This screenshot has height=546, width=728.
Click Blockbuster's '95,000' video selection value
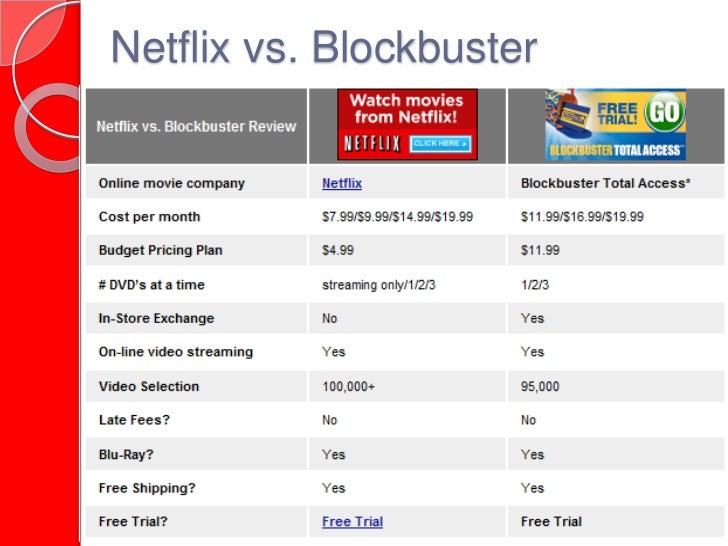[541, 387]
